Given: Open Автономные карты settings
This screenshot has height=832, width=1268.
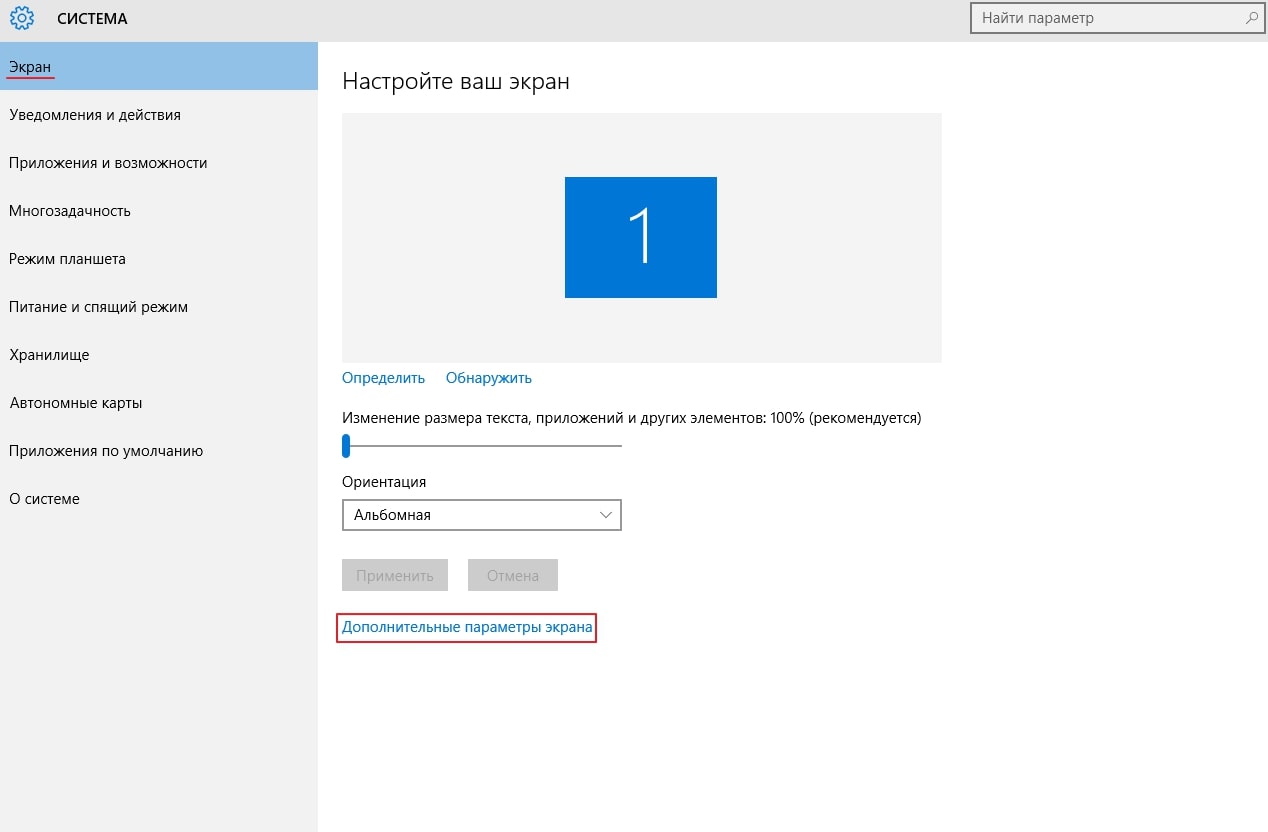Looking at the screenshot, I should click(76, 403).
